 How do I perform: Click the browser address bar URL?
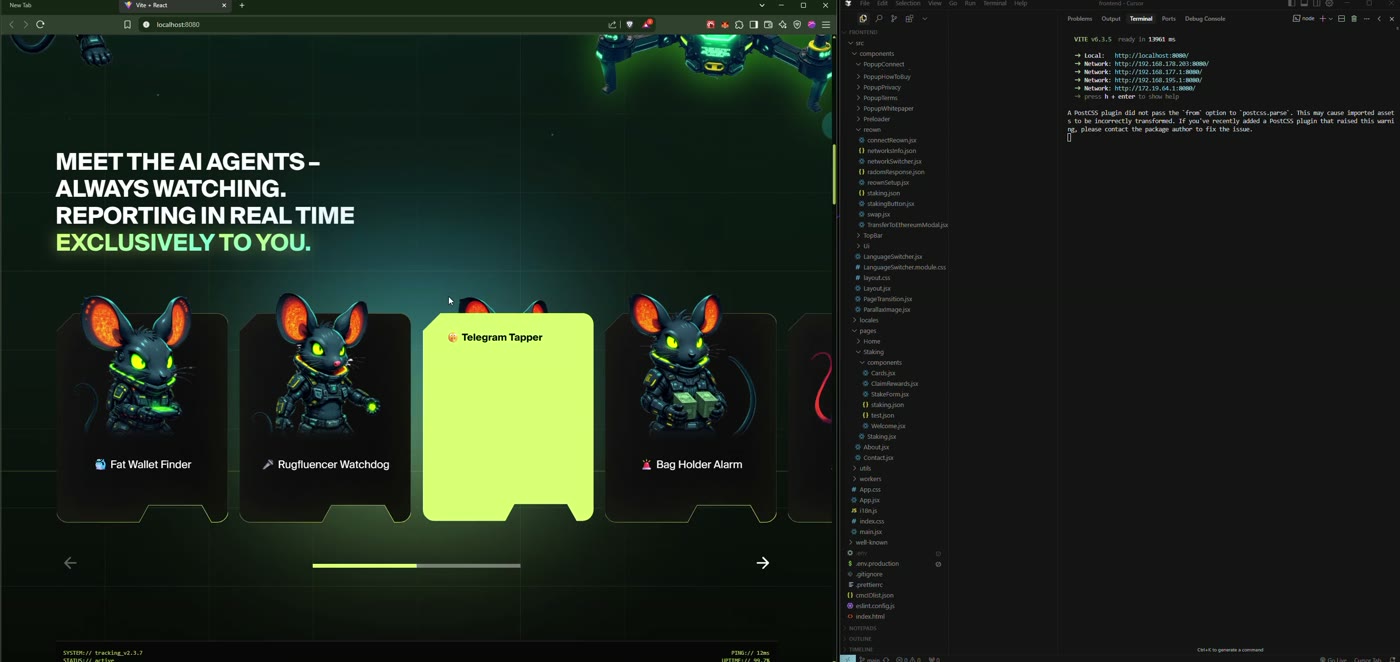[x=178, y=24]
